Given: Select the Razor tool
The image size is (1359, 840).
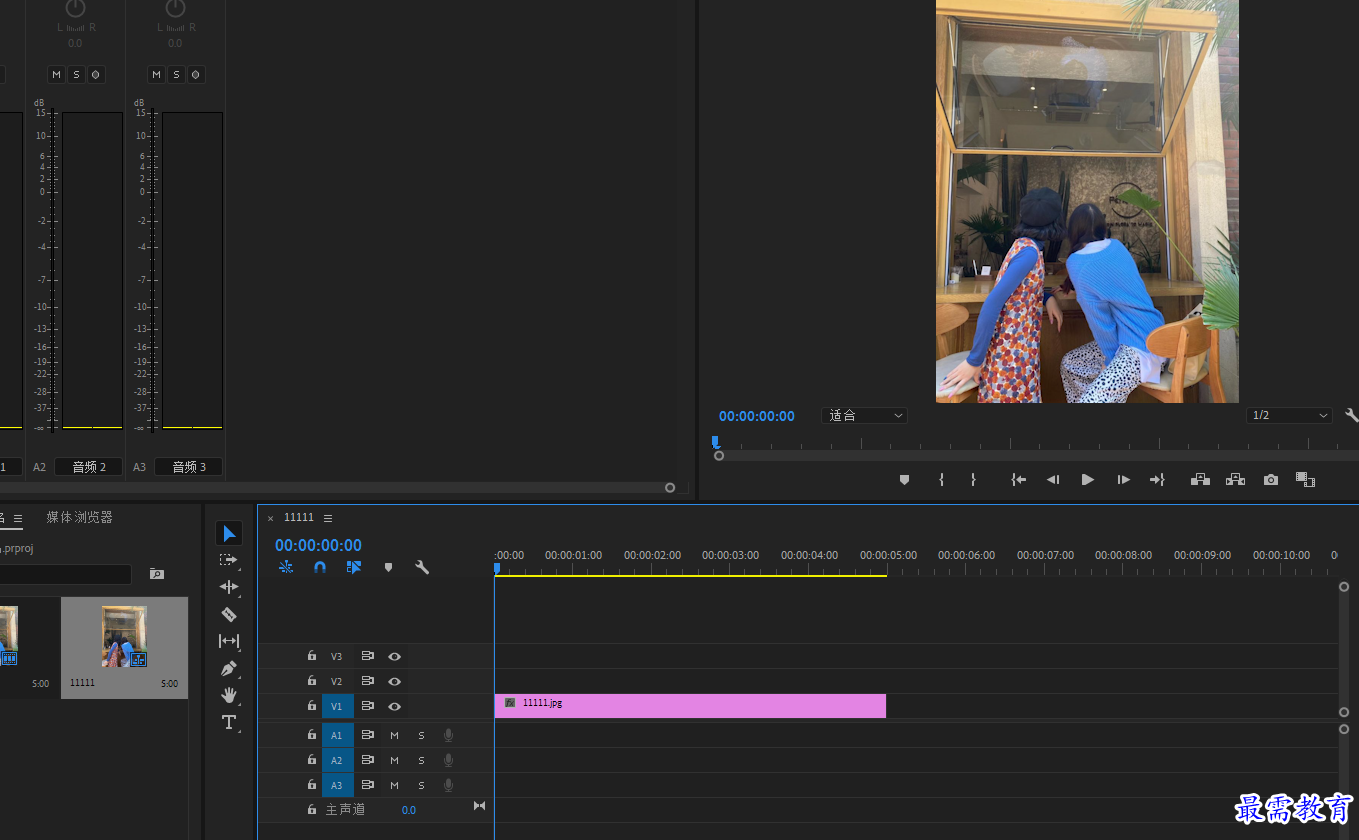Looking at the screenshot, I should pyautogui.click(x=229, y=614).
